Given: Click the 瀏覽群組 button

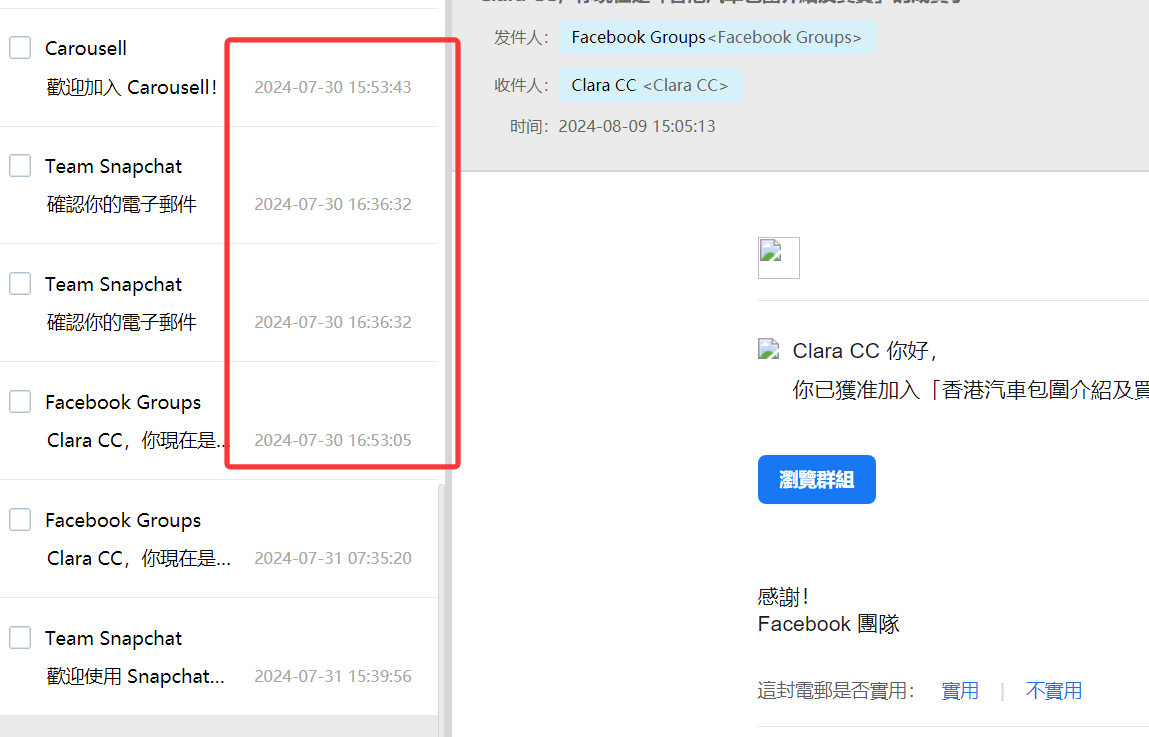Looking at the screenshot, I should tap(816, 479).
